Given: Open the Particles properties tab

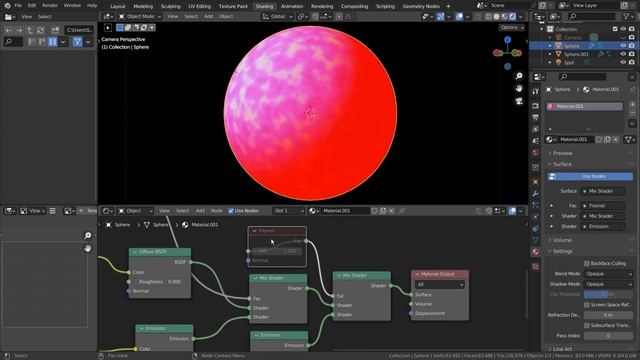Looking at the screenshot, I should click(536, 205).
